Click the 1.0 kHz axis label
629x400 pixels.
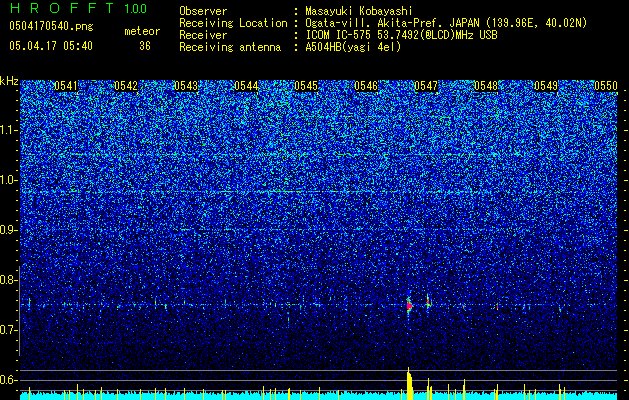coord(9,180)
